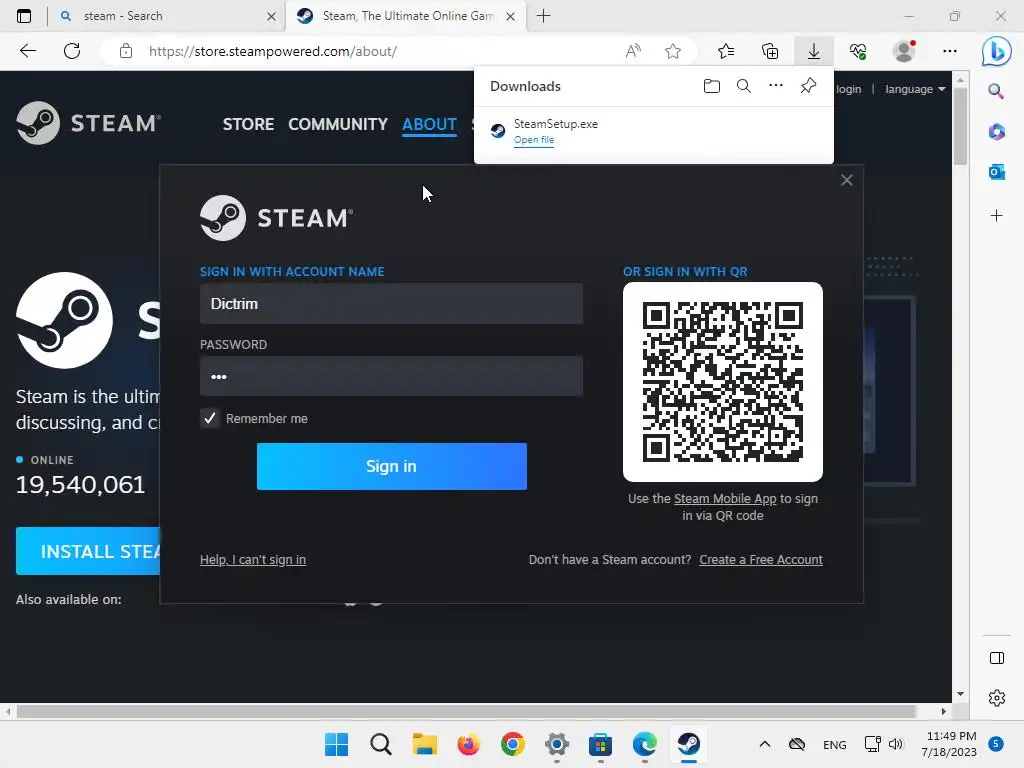The image size is (1024, 768).
Task: Launch Firefox from the taskbar
Action: tap(468, 744)
